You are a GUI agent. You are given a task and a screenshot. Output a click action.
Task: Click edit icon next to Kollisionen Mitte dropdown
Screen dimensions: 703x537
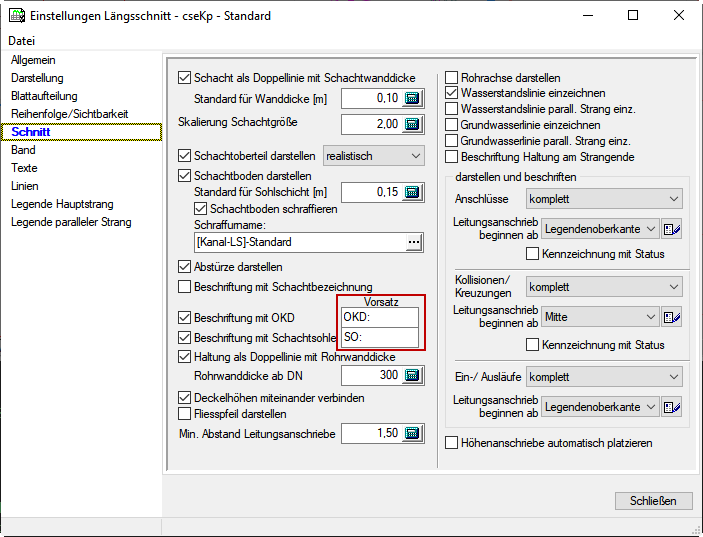tap(672, 318)
